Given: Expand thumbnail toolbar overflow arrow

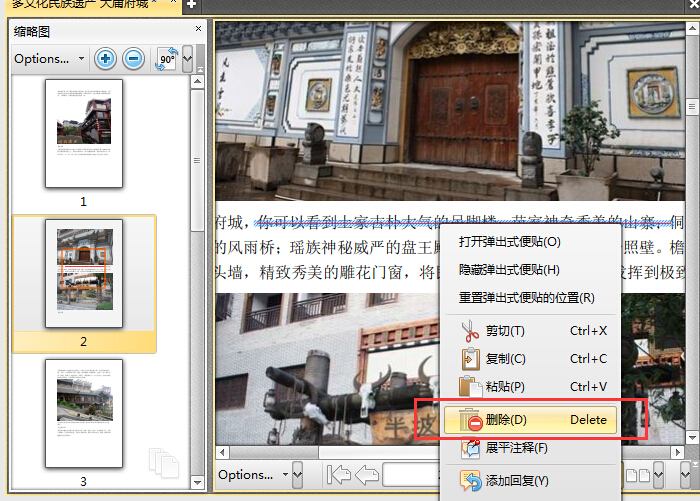Looking at the screenshot, I should [x=188, y=58].
